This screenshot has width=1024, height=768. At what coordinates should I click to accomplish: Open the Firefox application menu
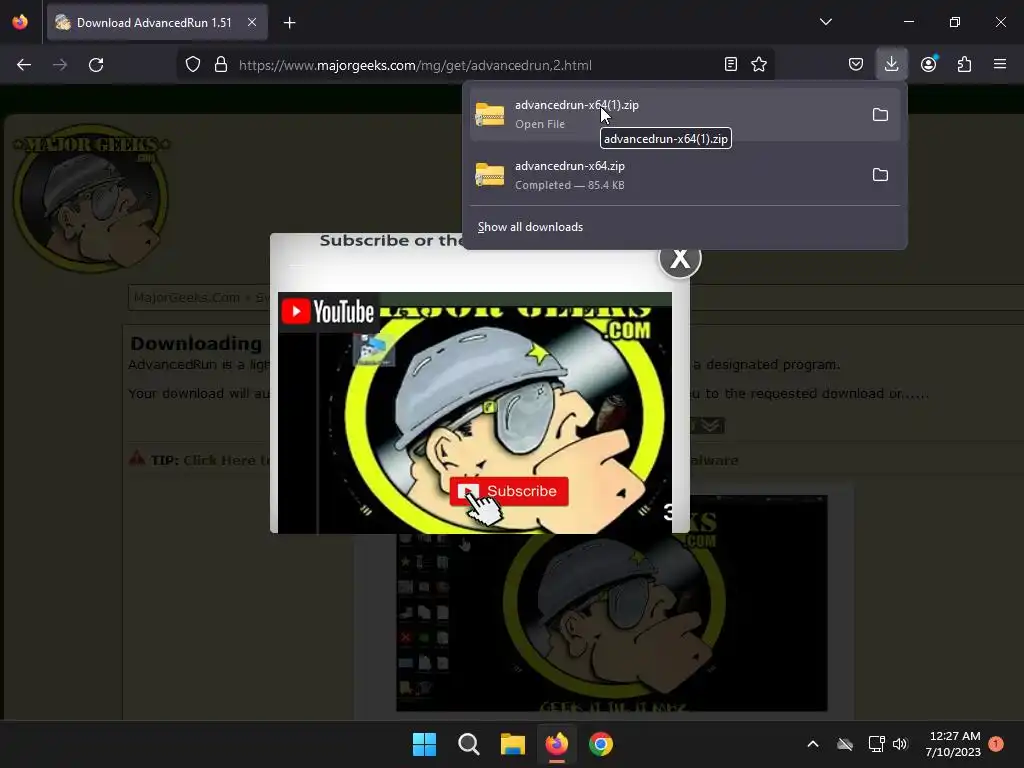coord(1000,64)
